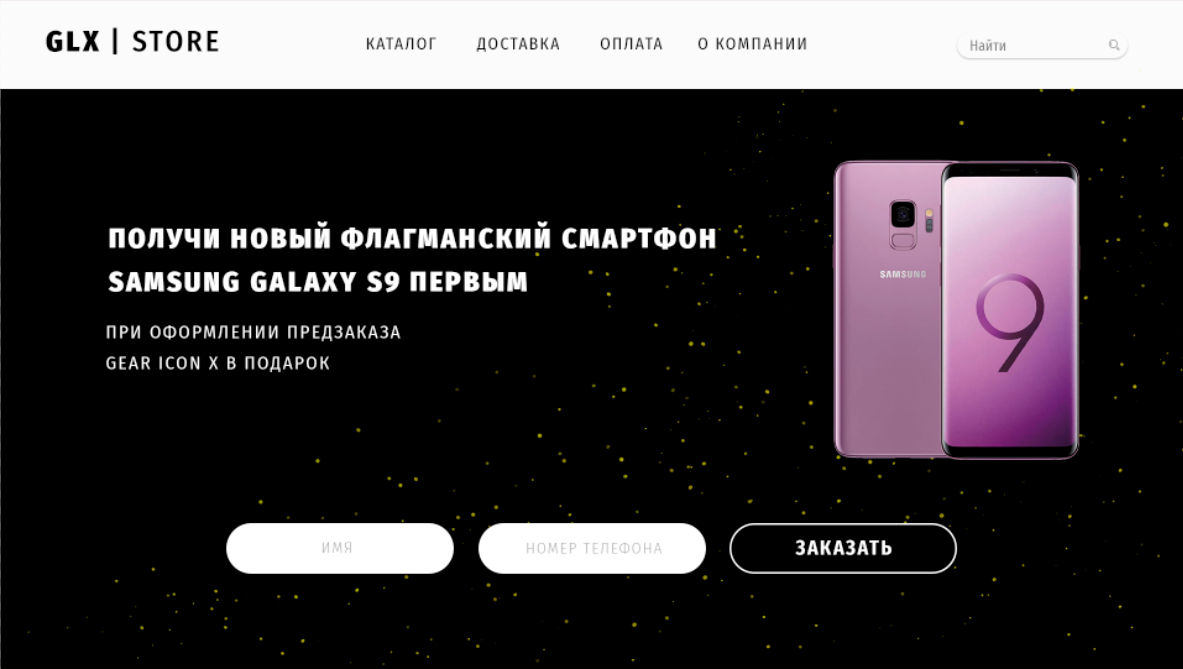Viewport: 1183px width, 669px height.
Task: Click the Имя input field
Action: [340, 548]
